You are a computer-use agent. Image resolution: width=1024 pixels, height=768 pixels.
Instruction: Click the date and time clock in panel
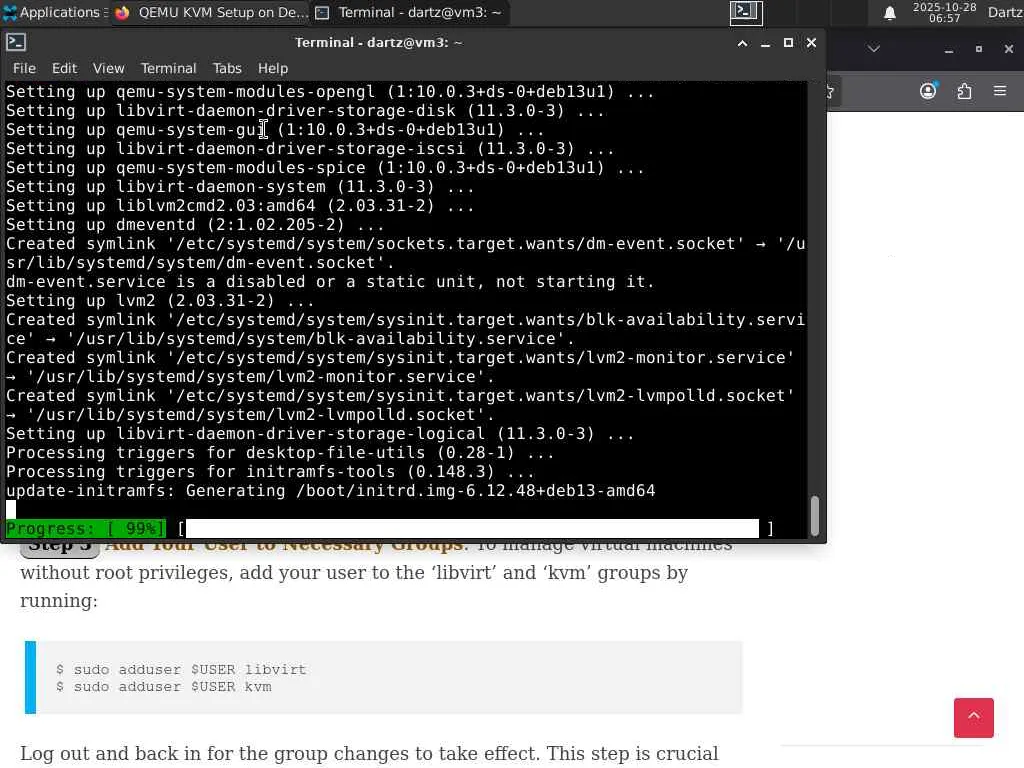coord(944,12)
